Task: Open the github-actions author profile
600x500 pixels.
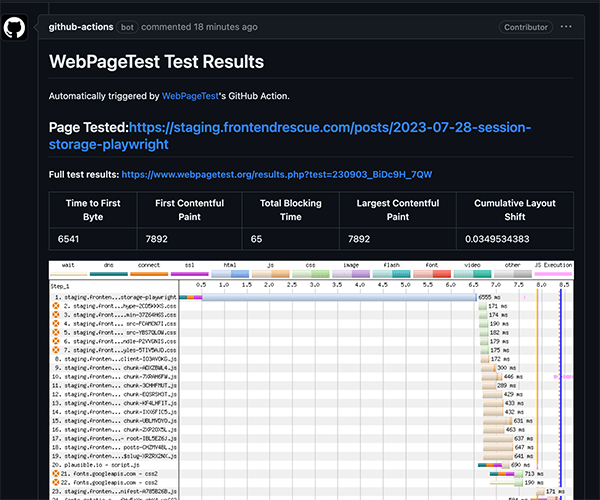Action: coord(81,27)
